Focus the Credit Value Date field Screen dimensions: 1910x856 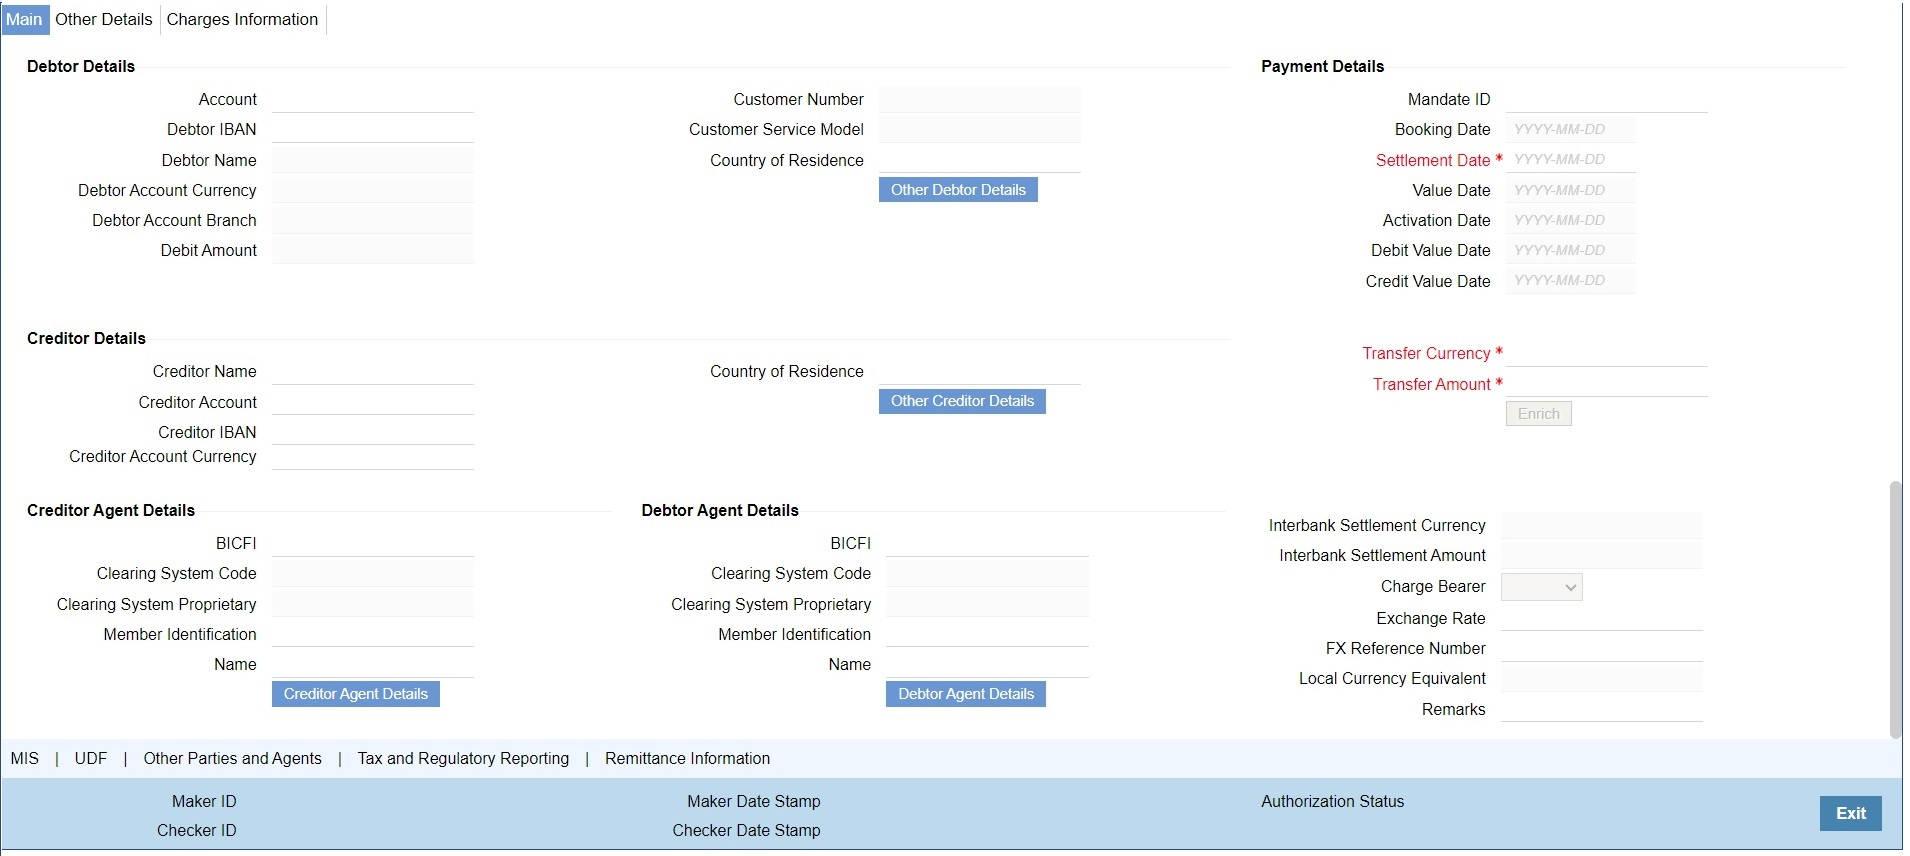[x=1571, y=281]
